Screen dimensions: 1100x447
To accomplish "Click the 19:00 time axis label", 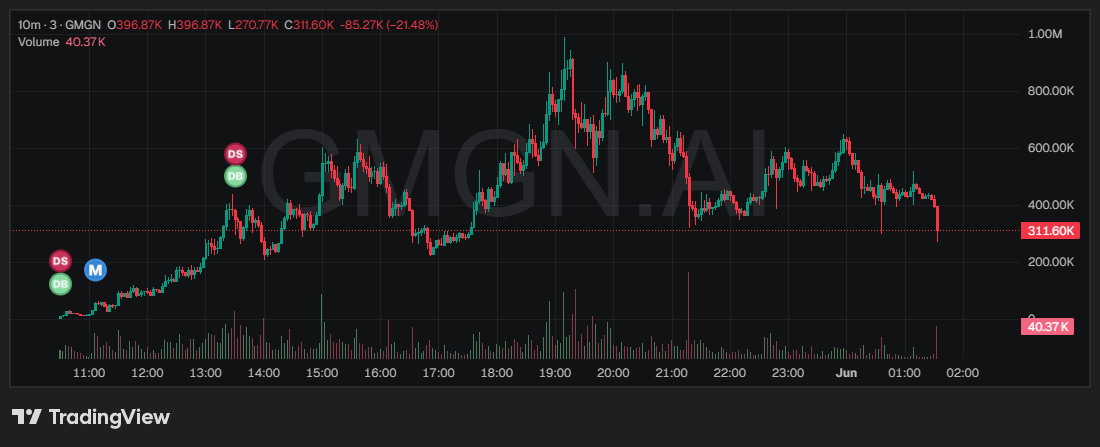I will tap(555, 373).
